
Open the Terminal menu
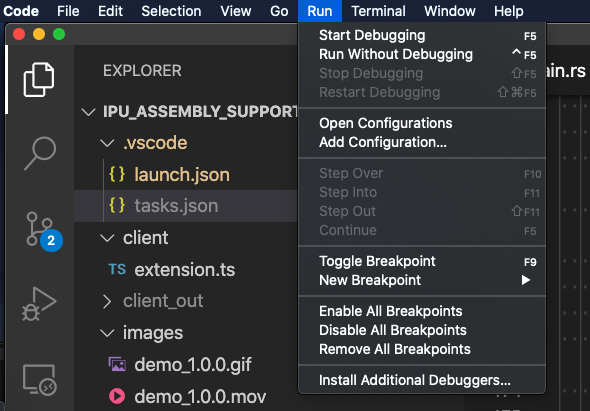point(379,11)
